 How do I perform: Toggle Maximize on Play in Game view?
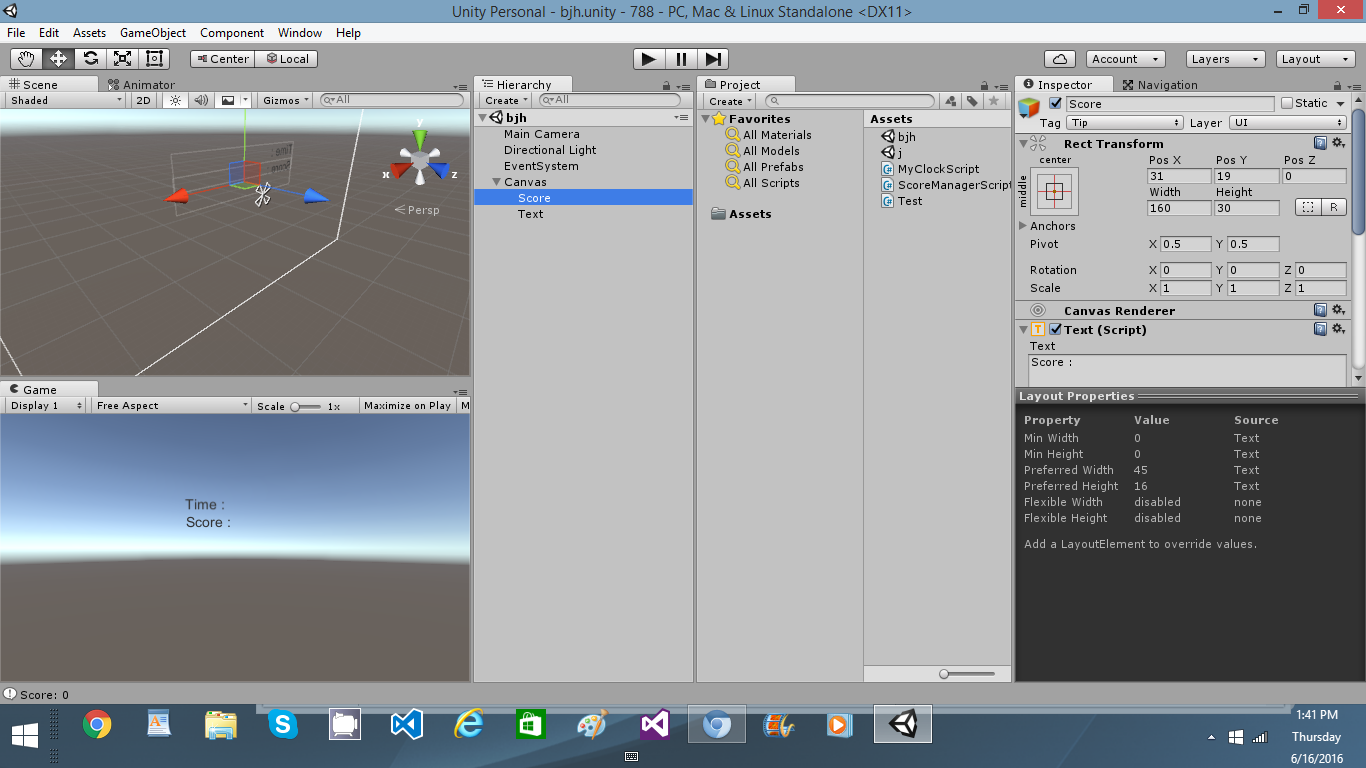click(407, 406)
